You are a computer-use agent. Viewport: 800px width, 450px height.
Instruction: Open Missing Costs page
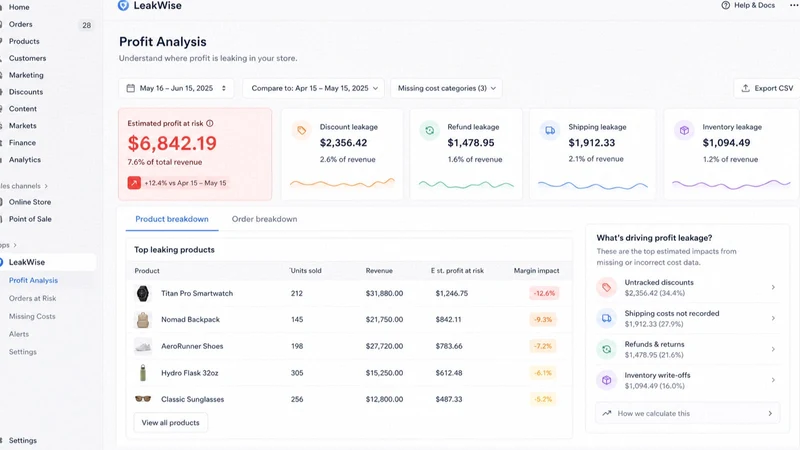[32, 316]
